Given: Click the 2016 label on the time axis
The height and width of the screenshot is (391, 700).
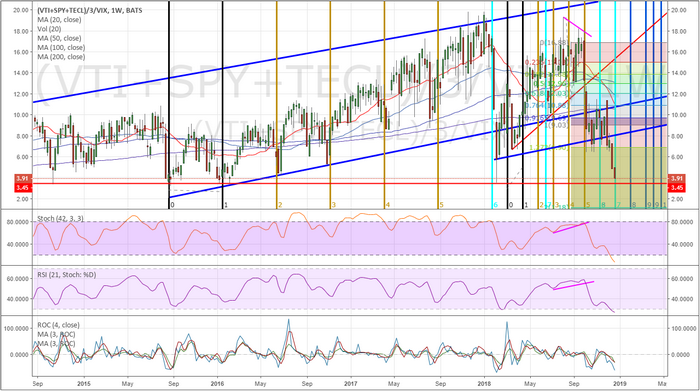Looking at the screenshot, I should (x=217, y=383).
